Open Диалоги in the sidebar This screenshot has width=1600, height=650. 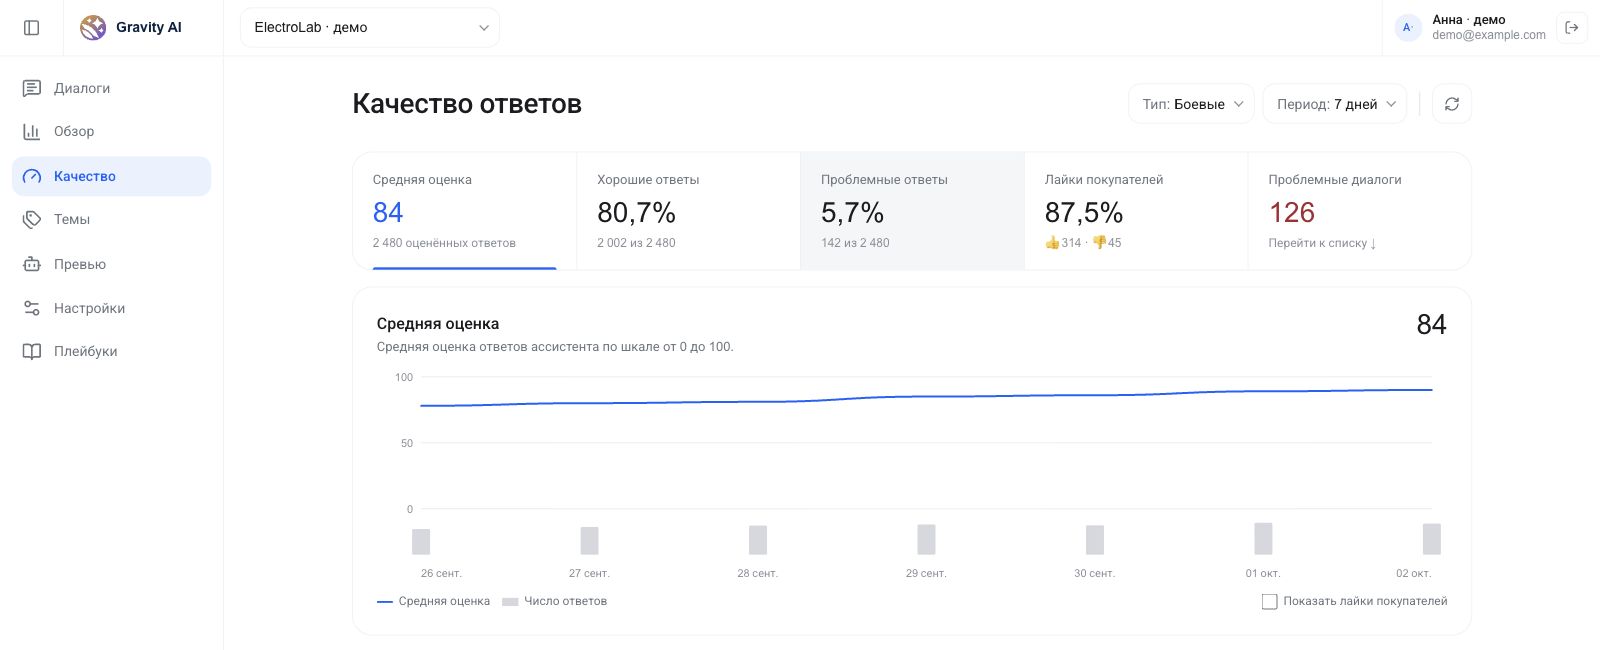click(x=111, y=88)
